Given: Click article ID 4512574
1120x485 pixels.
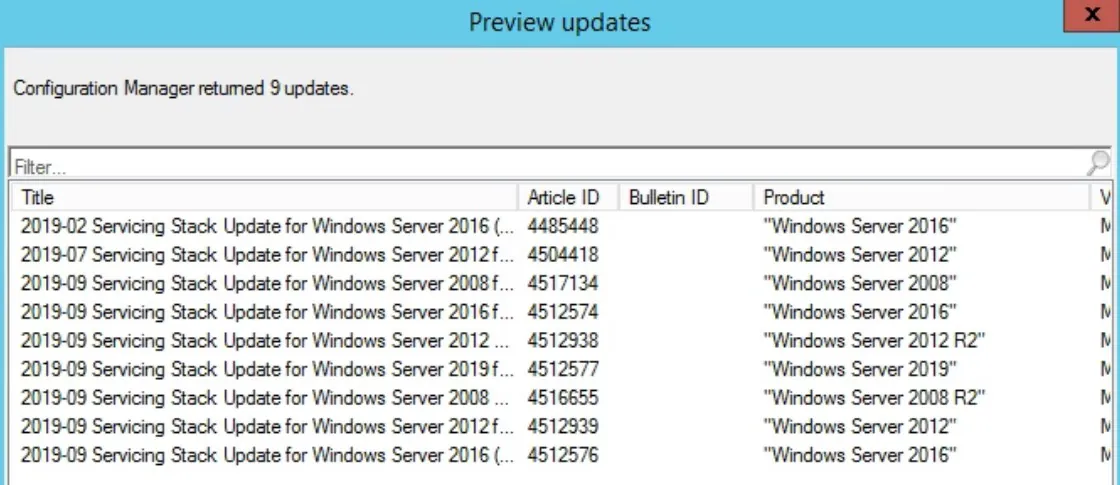Looking at the screenshot, I should [563, 311].
